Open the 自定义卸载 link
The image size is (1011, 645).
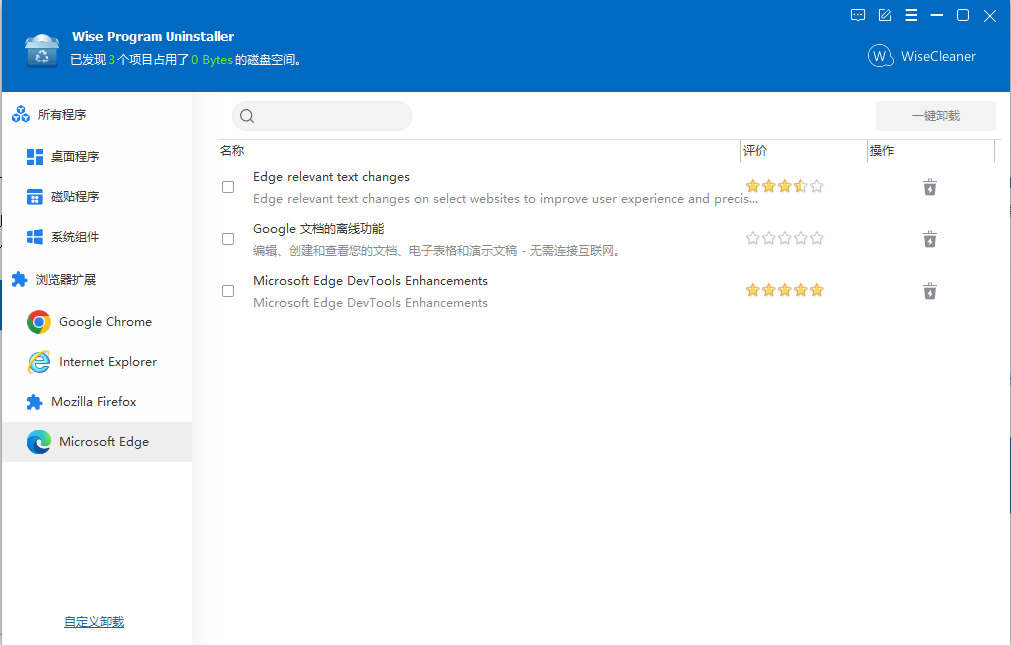click(94, 622)
